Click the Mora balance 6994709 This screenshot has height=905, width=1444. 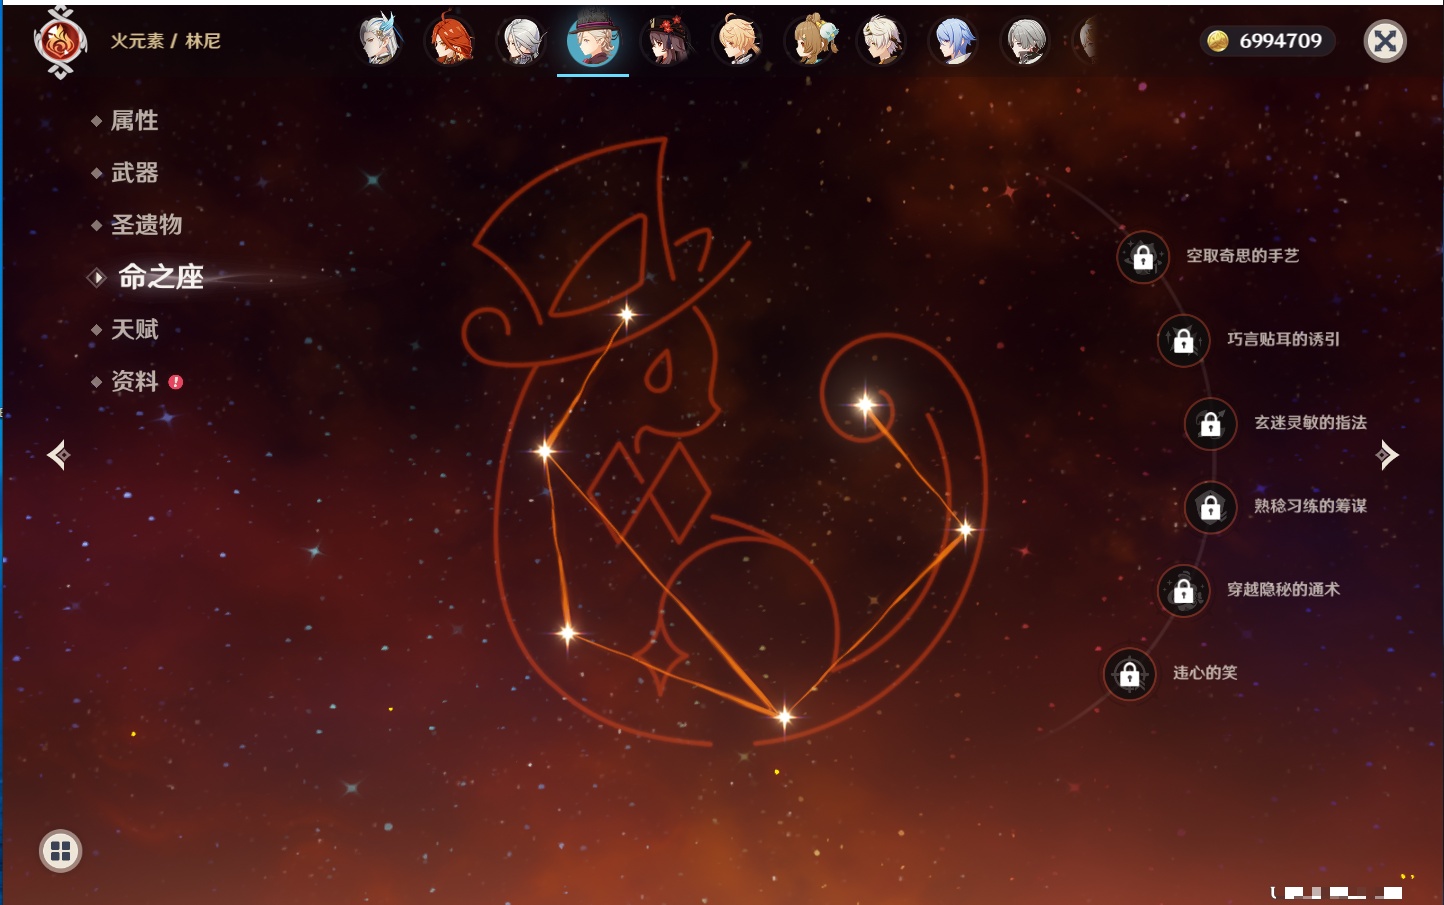[x=1280, y=41]
